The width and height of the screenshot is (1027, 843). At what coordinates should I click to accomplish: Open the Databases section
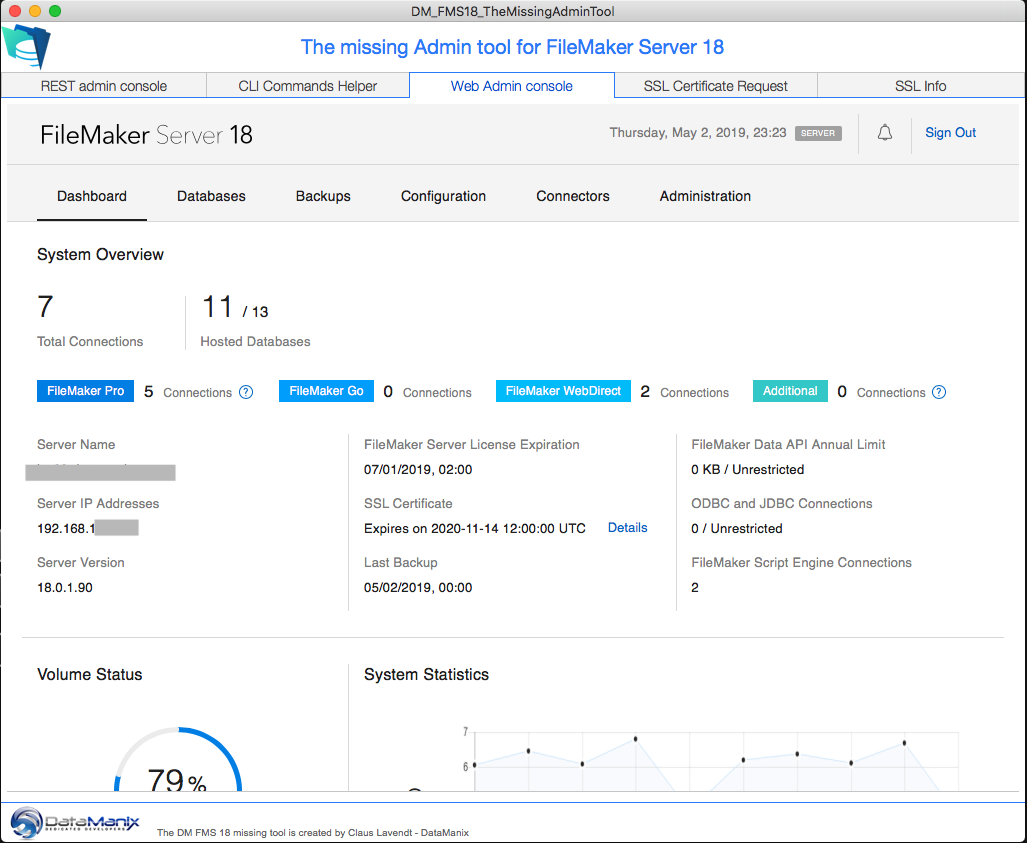coord(211,196)
